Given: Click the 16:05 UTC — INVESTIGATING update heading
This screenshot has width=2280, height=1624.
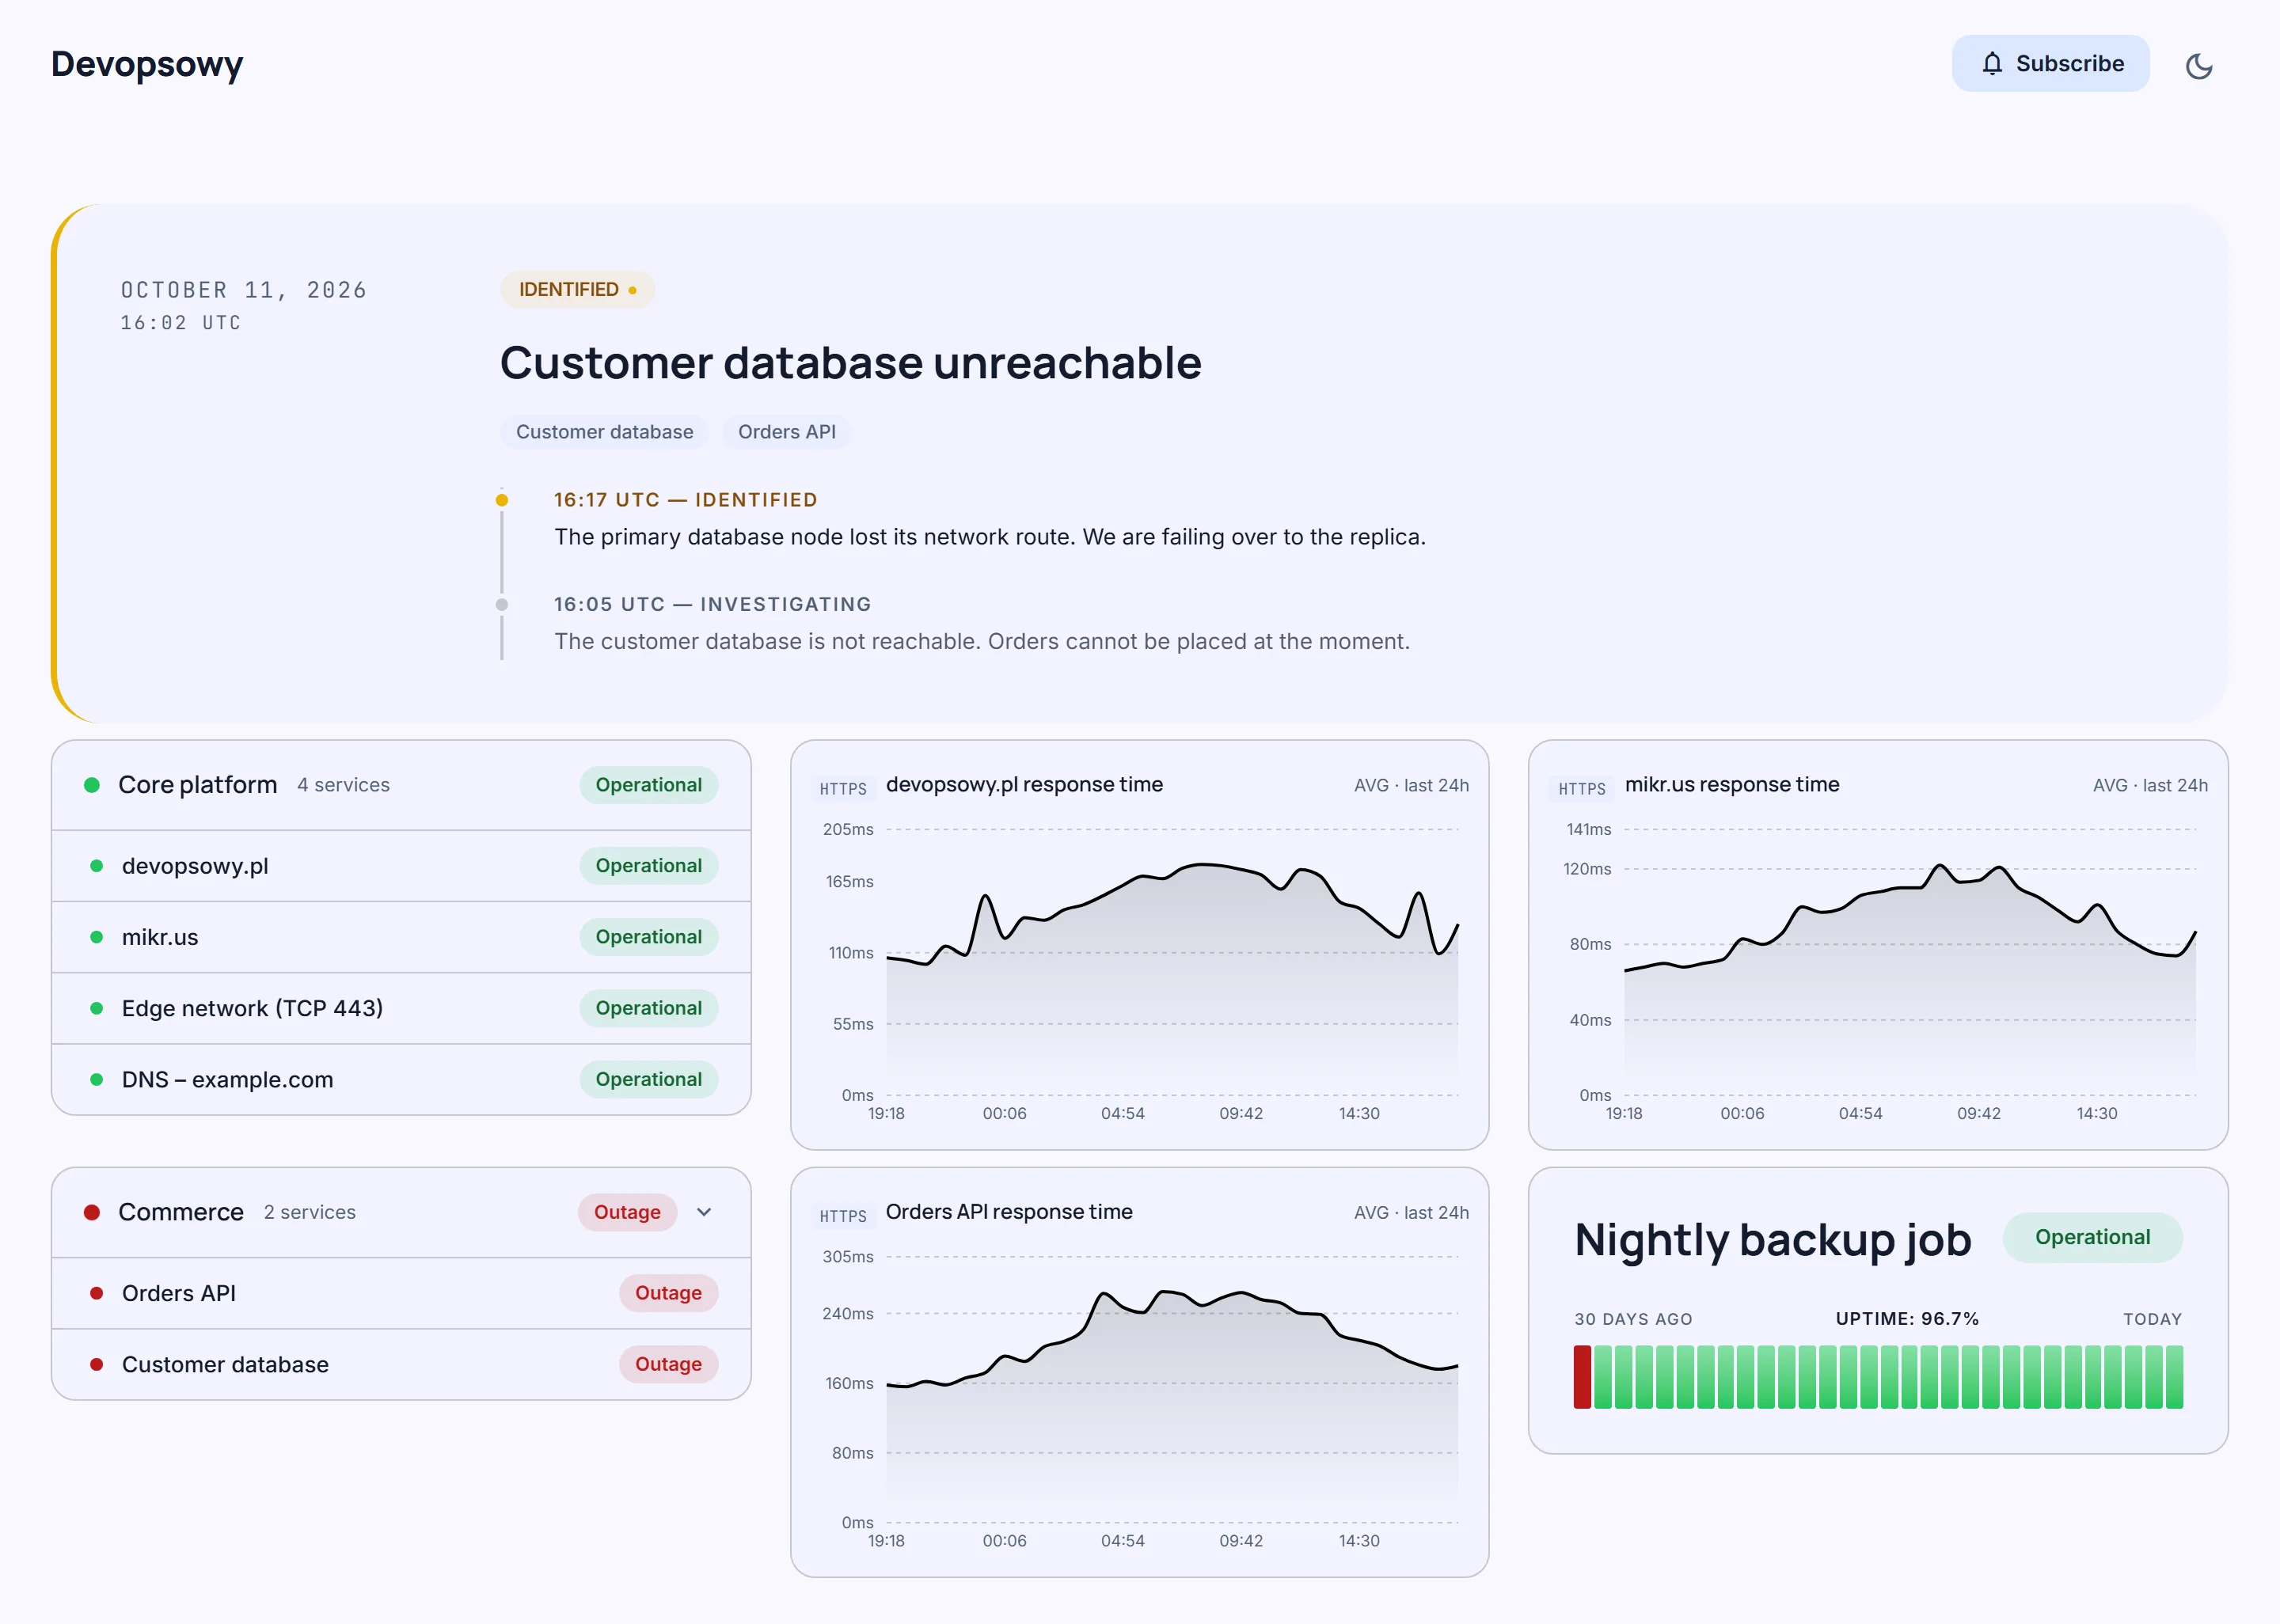Looking at the screenshot, I should click(x=713, y=604).
